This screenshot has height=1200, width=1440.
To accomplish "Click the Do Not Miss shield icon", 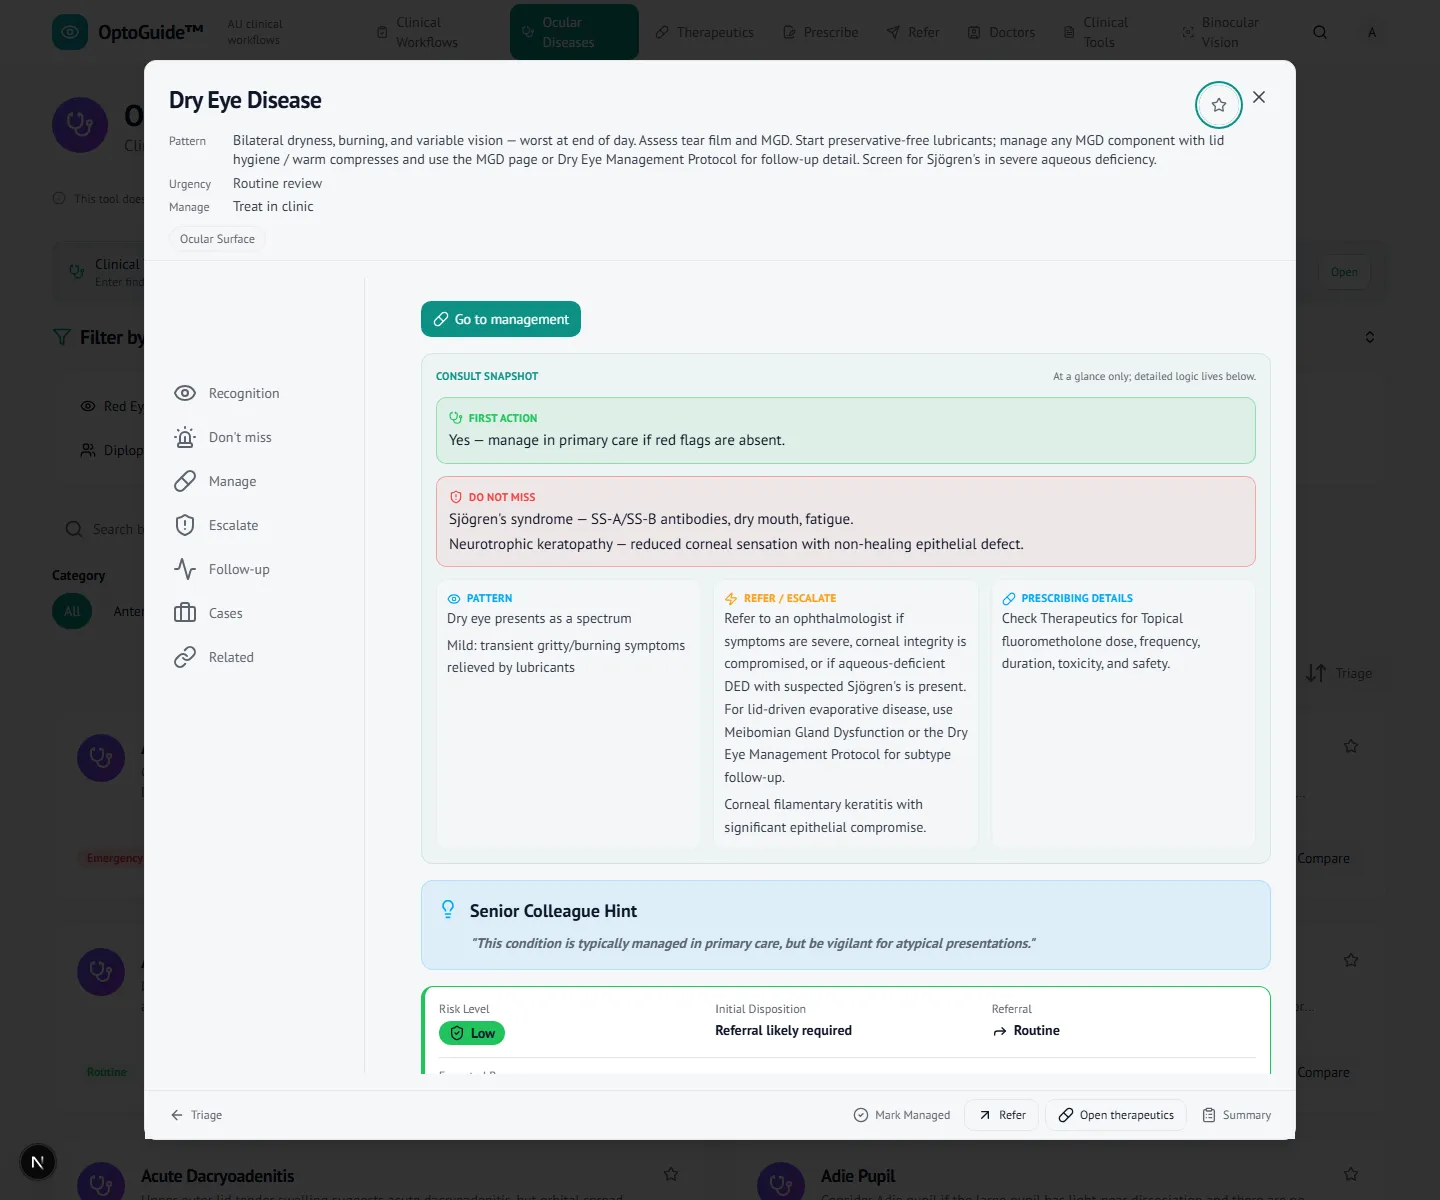I will point(456,497).
